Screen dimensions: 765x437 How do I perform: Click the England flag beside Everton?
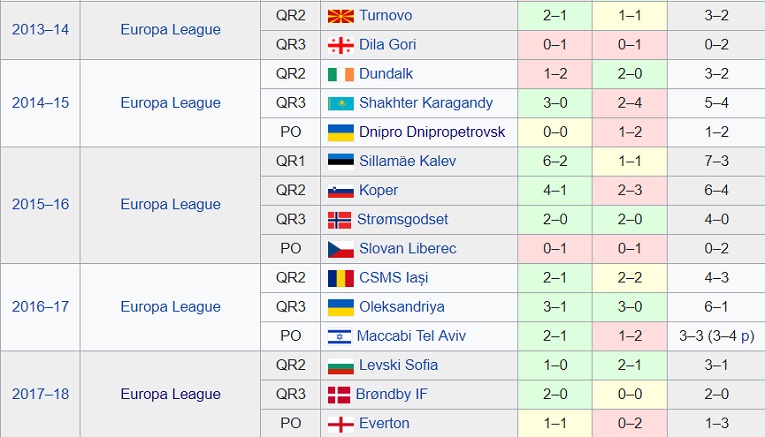click(x=341, y=424)
